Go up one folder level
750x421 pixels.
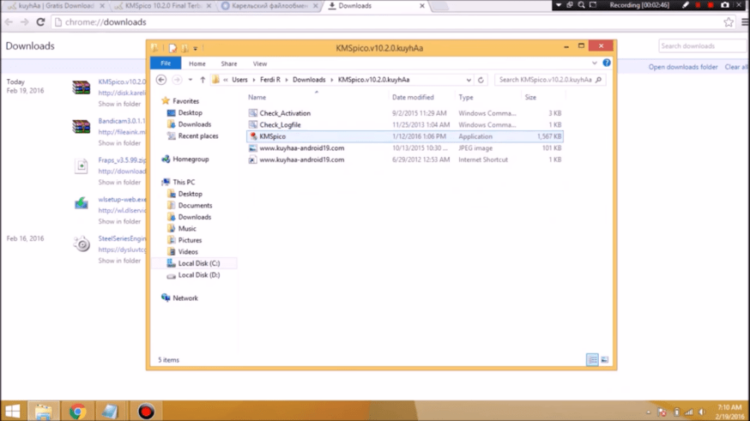coord(202,80)
